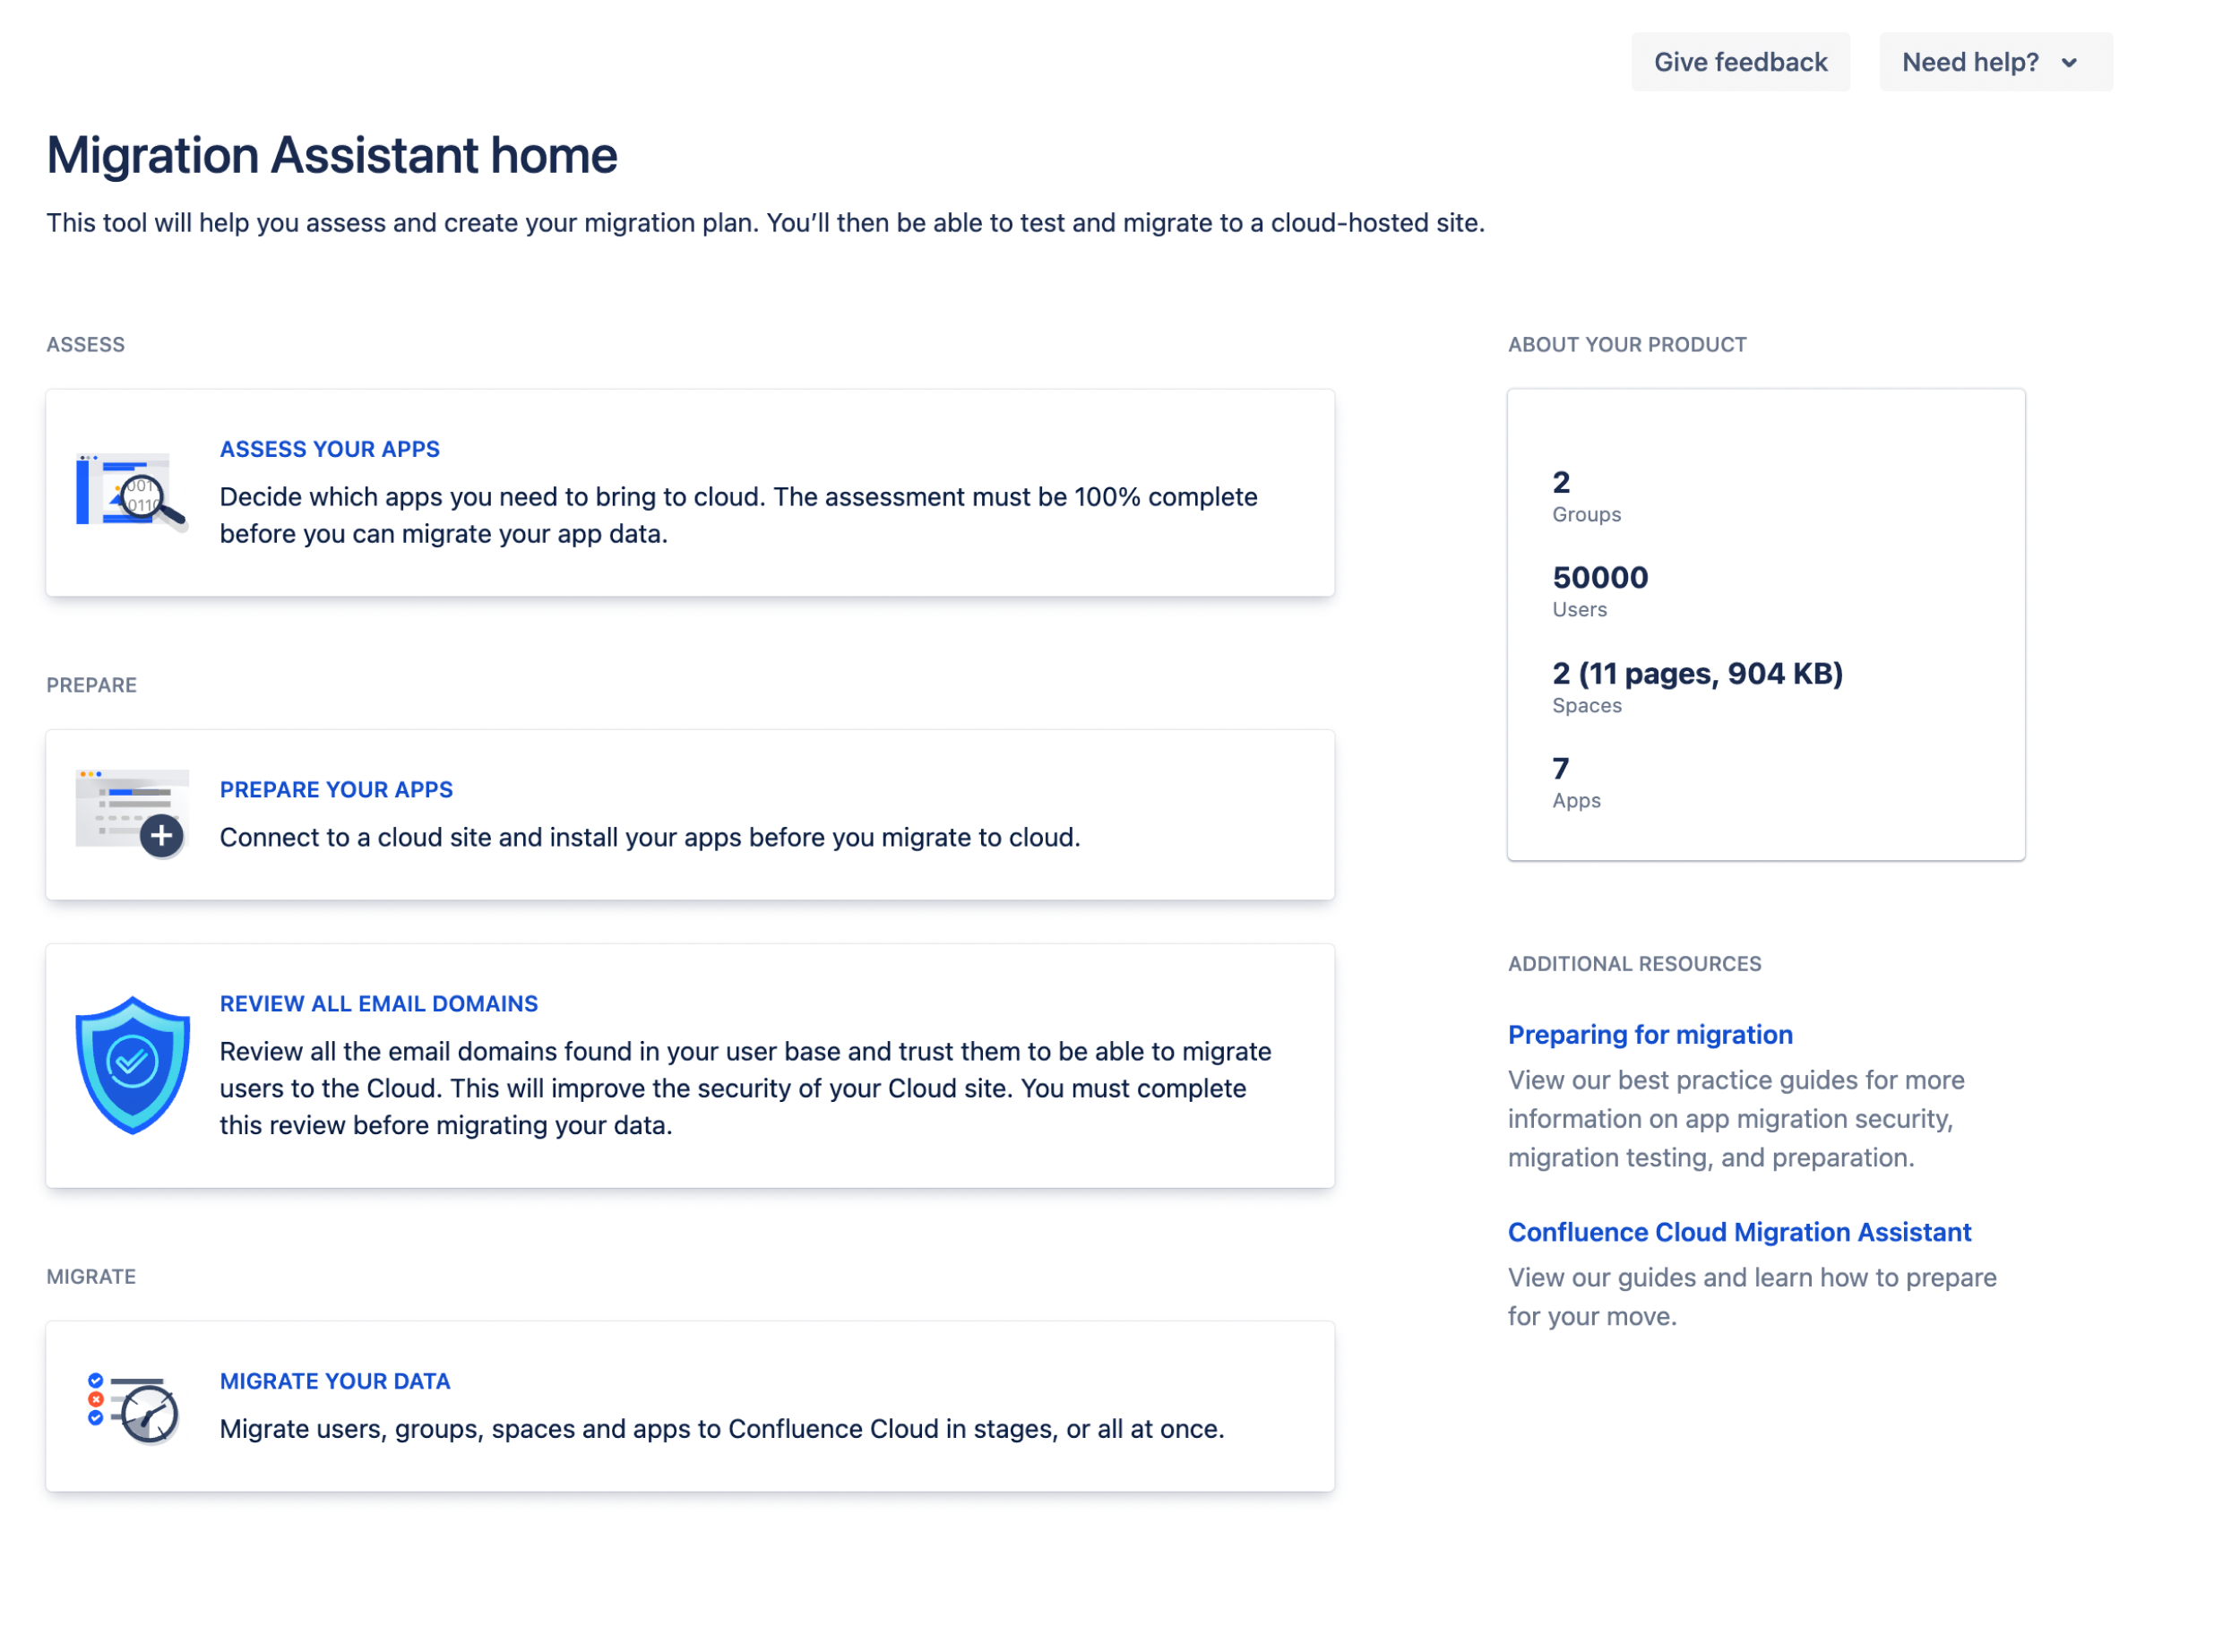
Task: Click the chevron next to Need help?
Action: [2069, 62]
